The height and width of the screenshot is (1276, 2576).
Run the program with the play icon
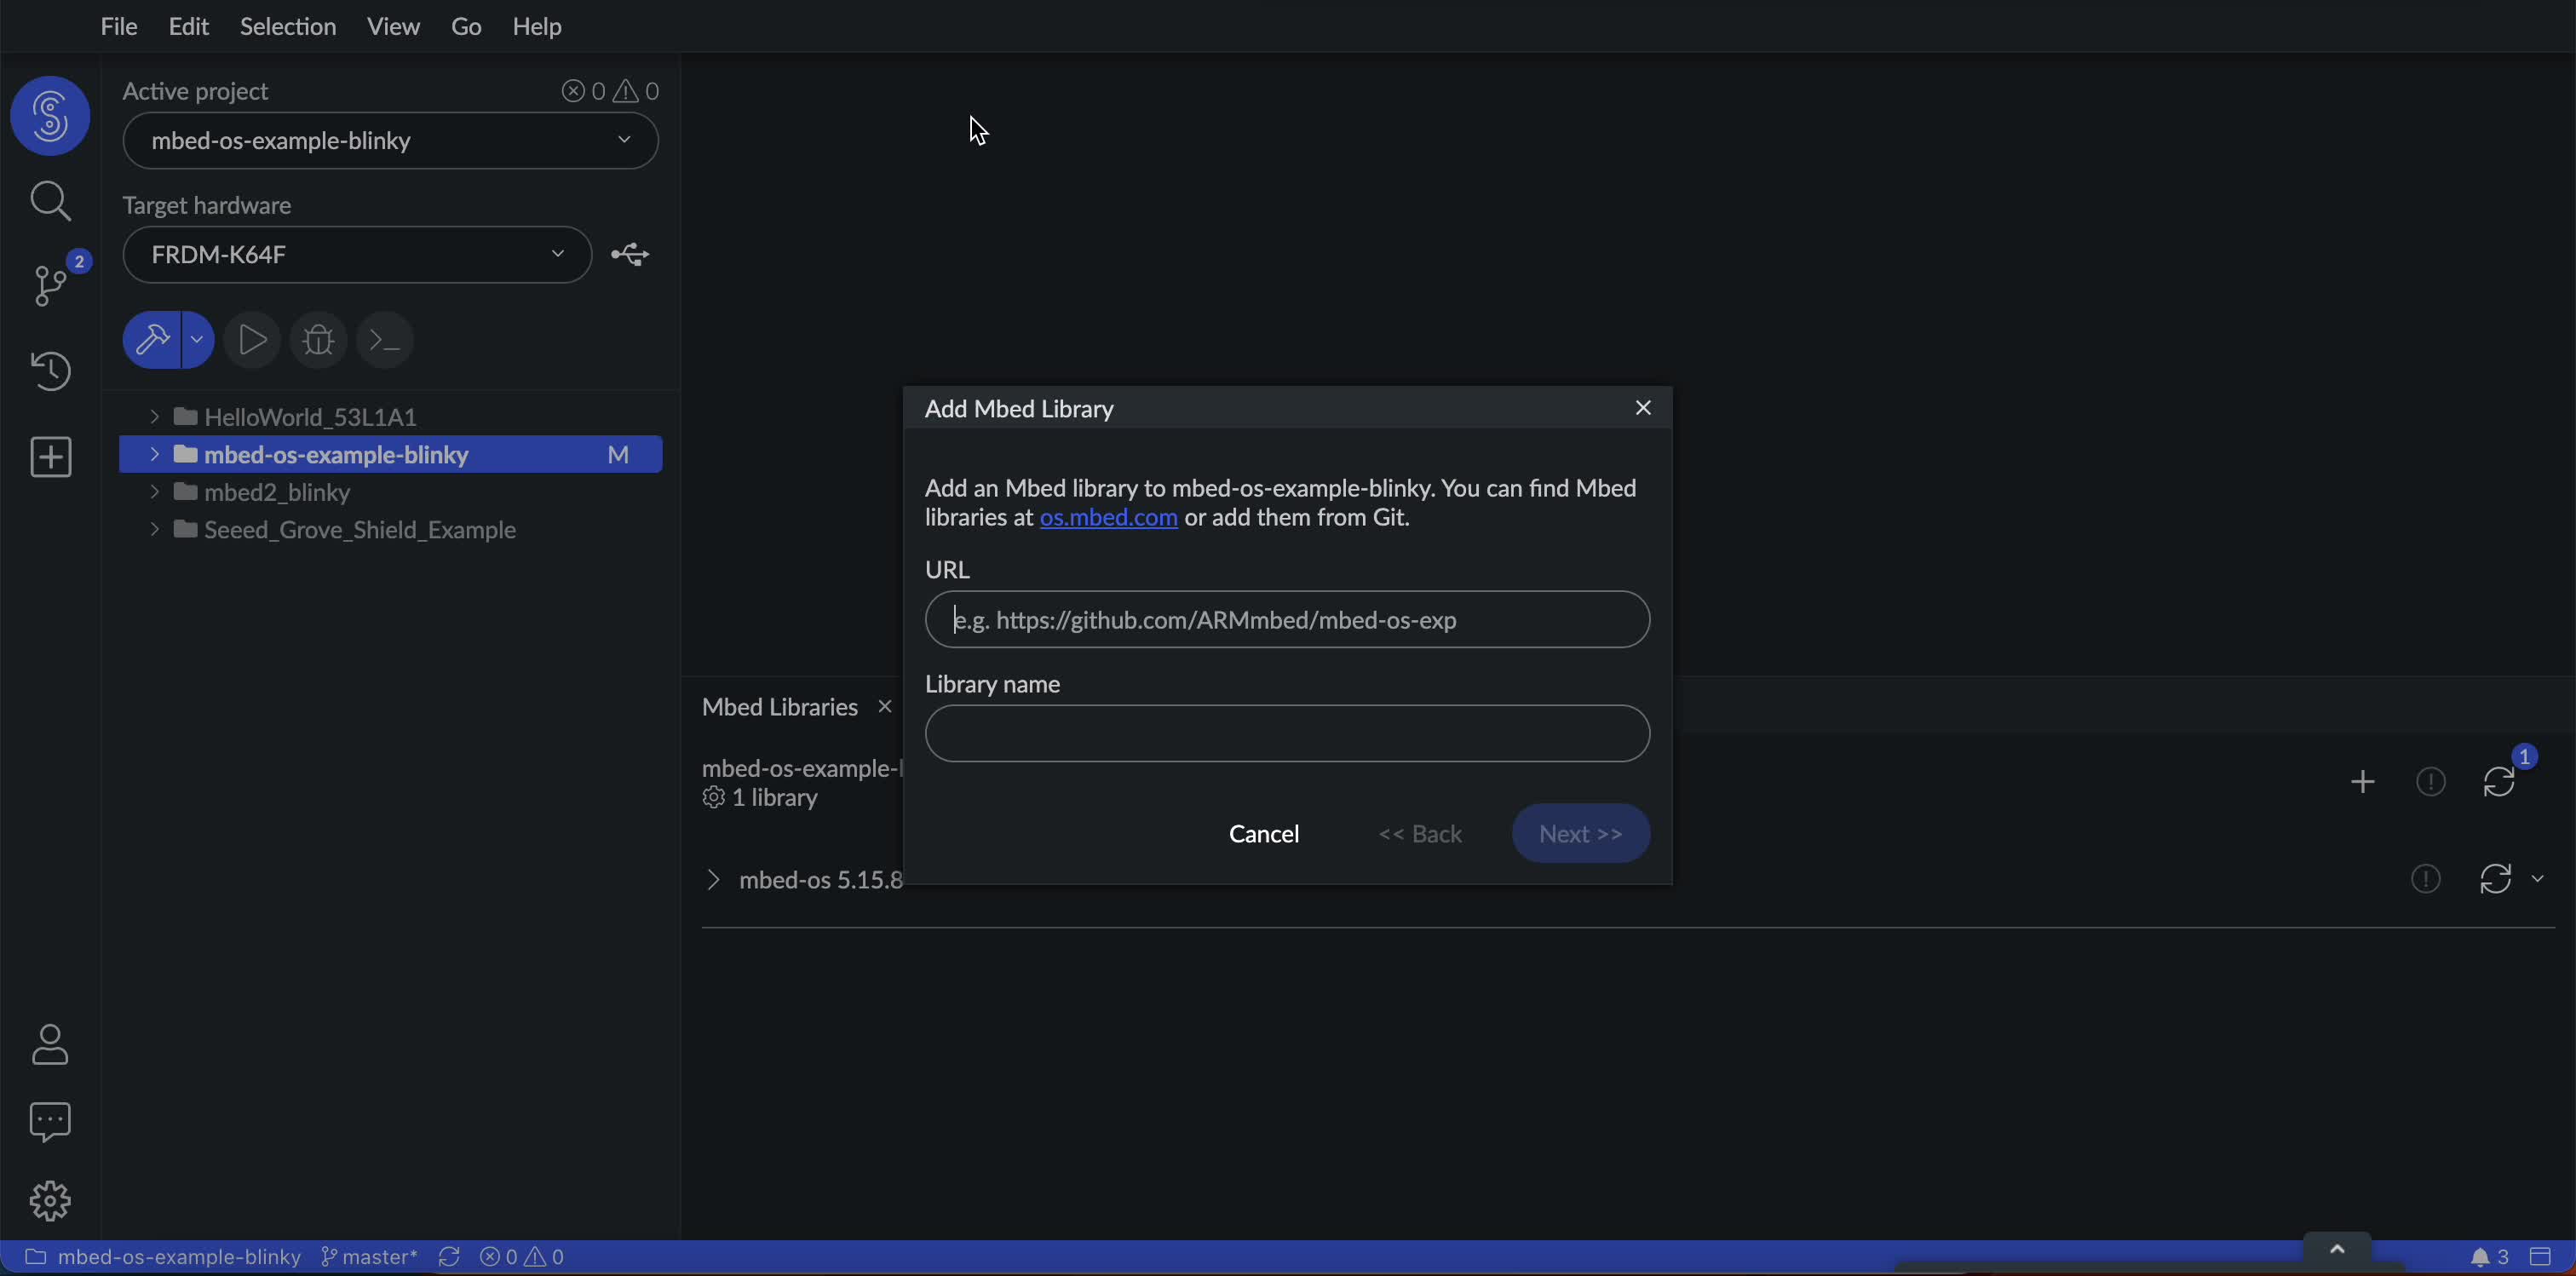coord(252,340)
